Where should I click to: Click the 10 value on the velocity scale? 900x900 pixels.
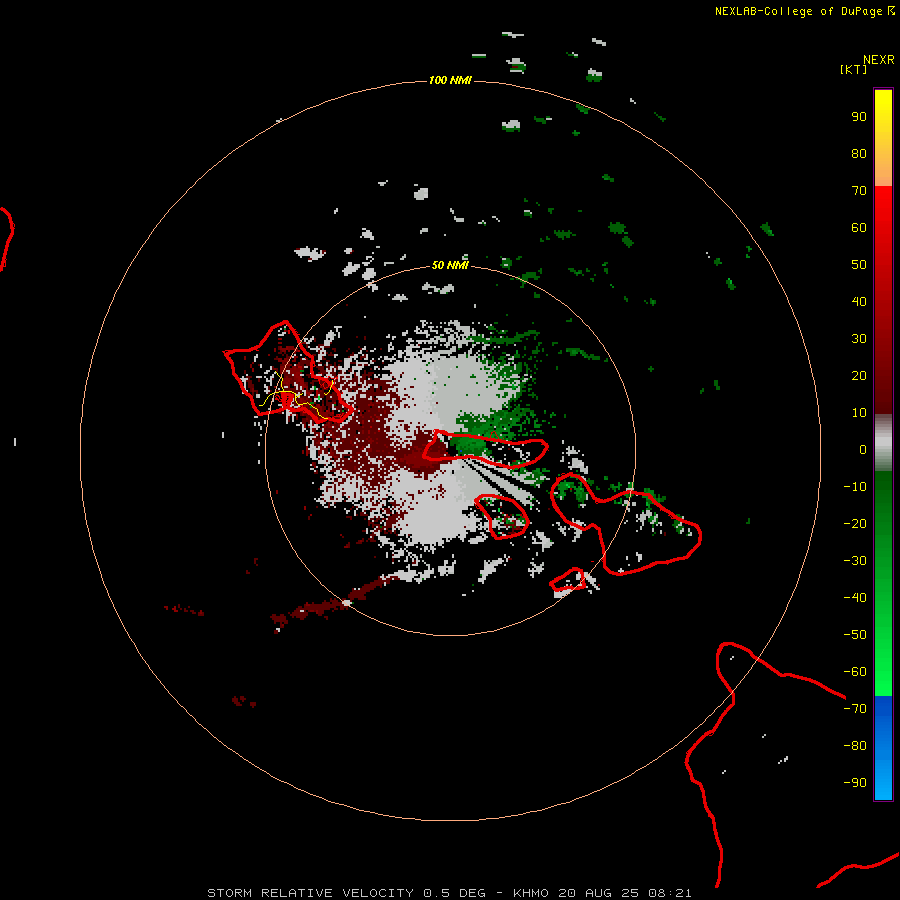click(859, 413)
